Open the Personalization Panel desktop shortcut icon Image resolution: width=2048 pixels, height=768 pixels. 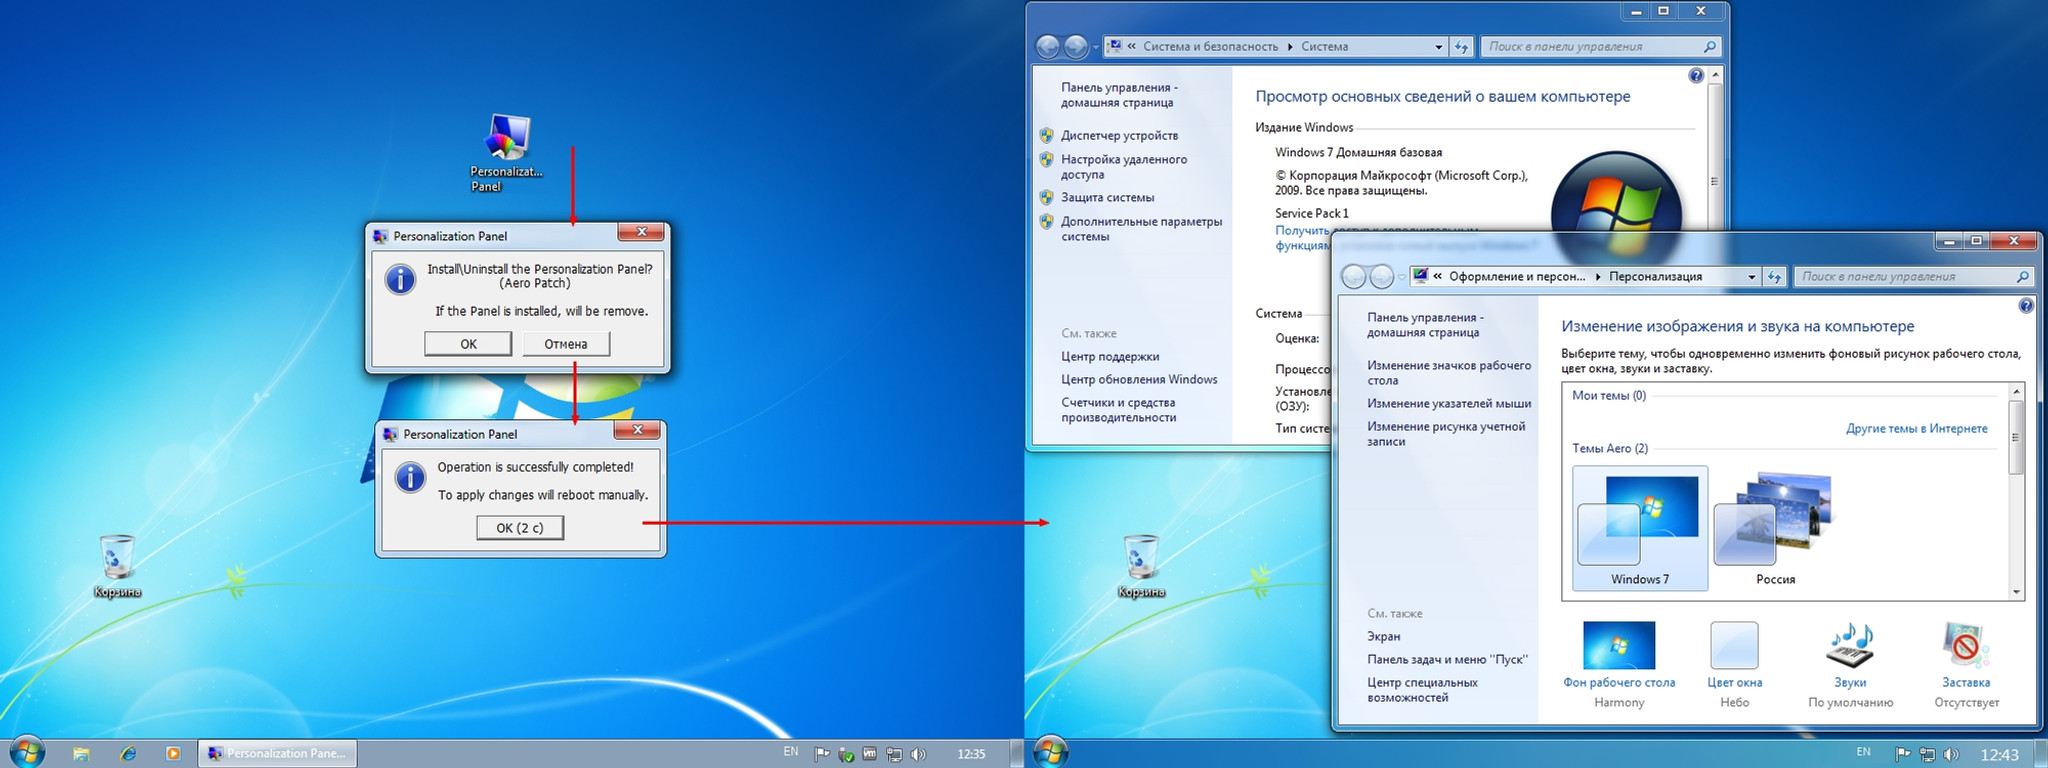click(507, 152)
